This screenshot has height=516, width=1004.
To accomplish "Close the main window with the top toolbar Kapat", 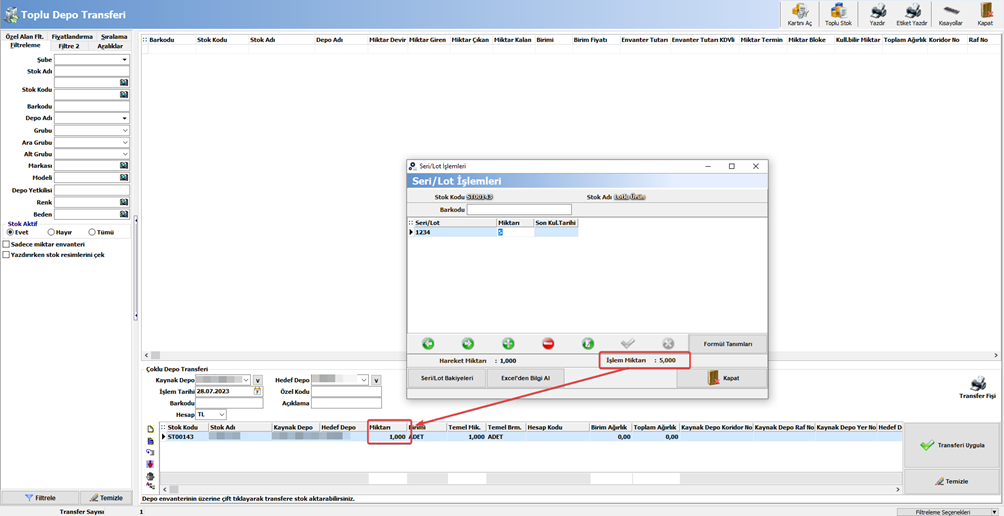I will pos(985,14).
